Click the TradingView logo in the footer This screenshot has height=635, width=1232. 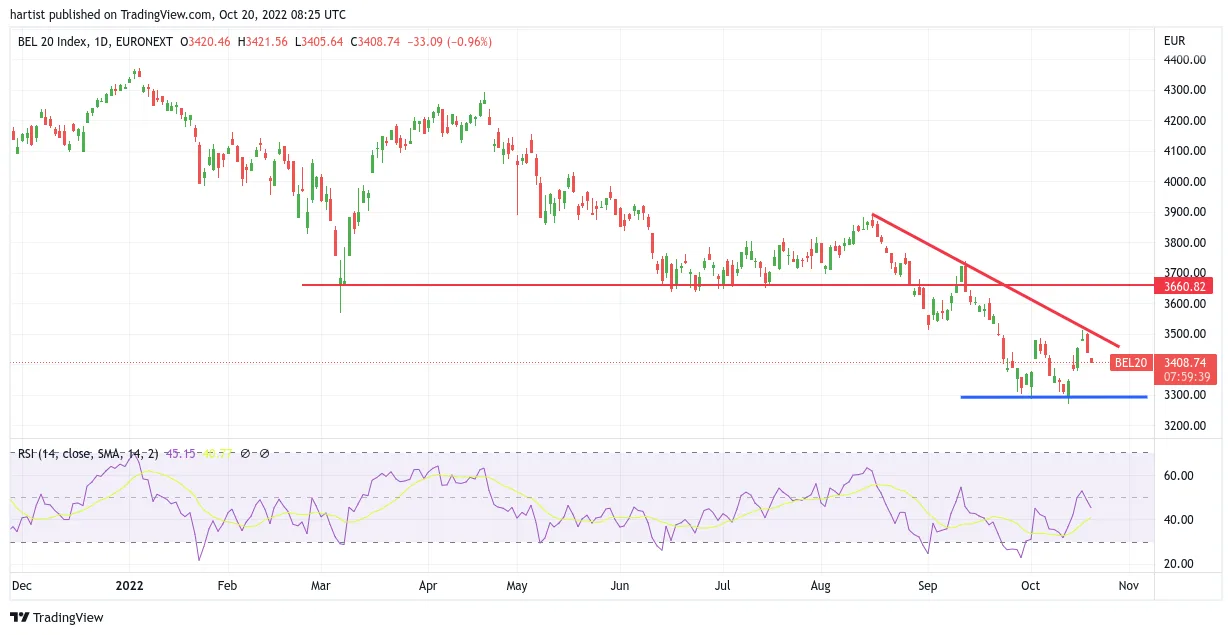[x=57, y=618]
